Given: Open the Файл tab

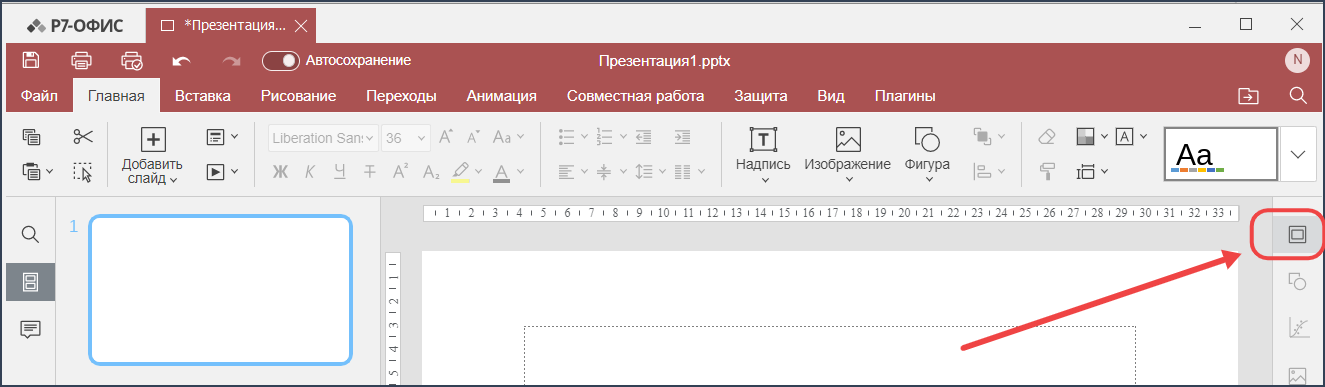Looking at the screenshot, I should coord(39,96).
